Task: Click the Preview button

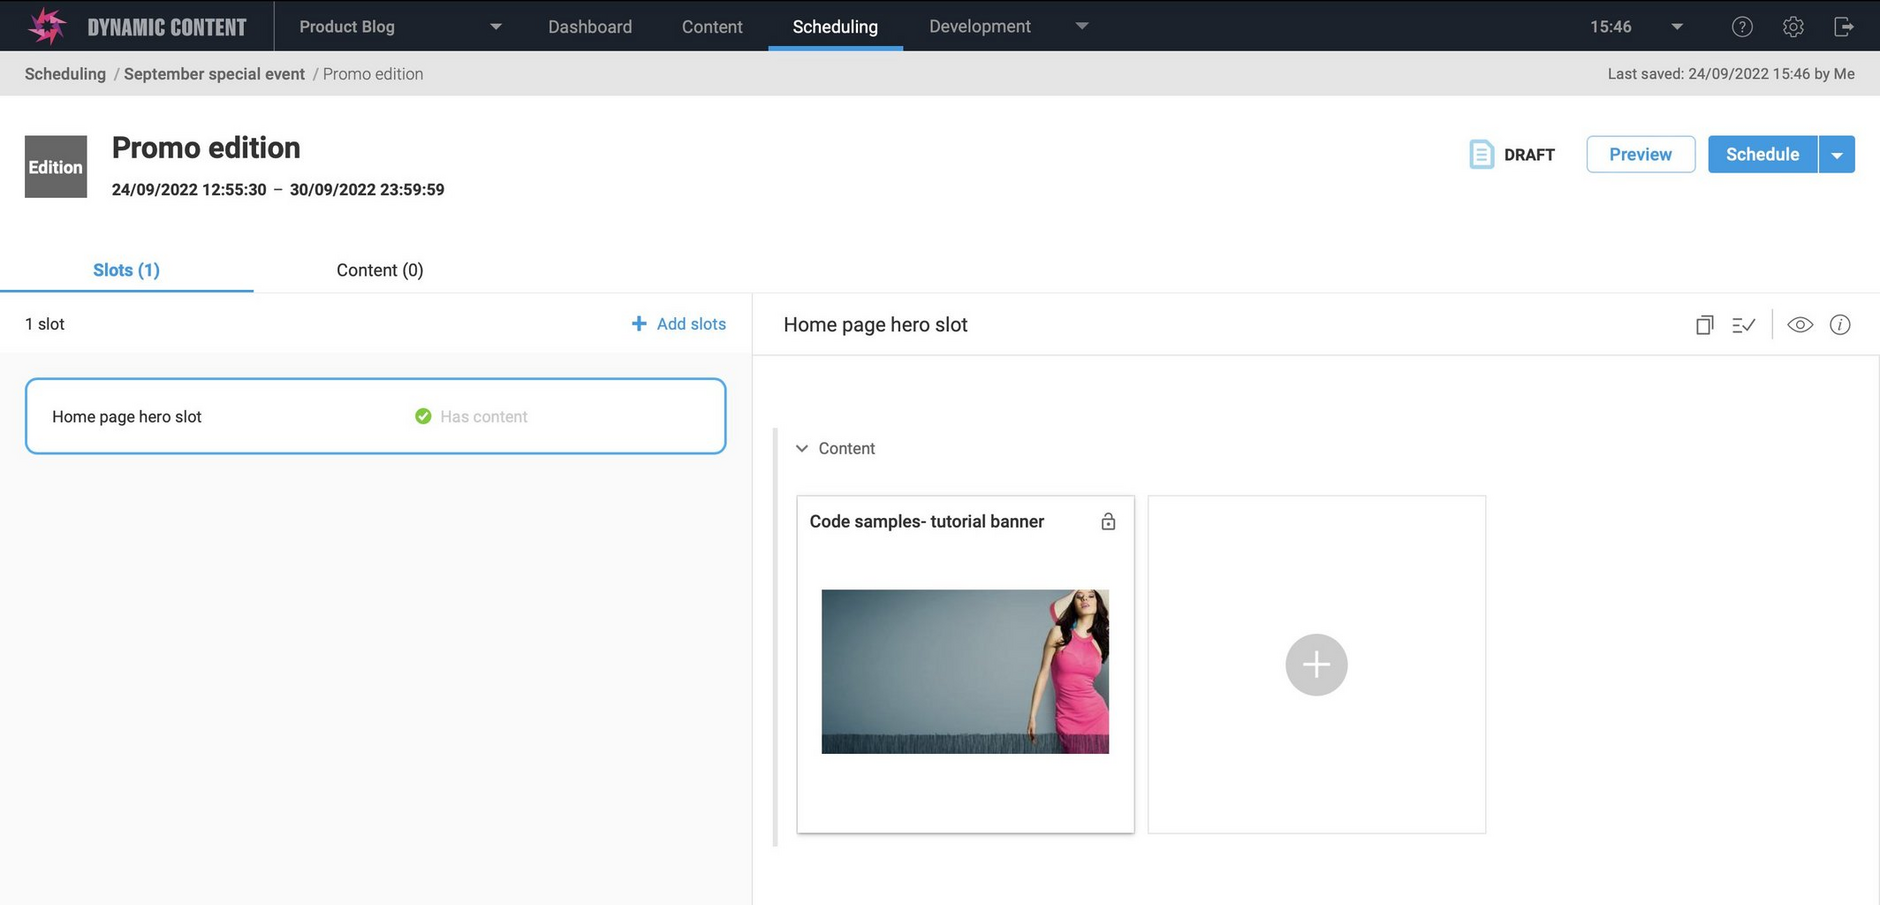Action: pyautogui.click(x=1640, y=155)
